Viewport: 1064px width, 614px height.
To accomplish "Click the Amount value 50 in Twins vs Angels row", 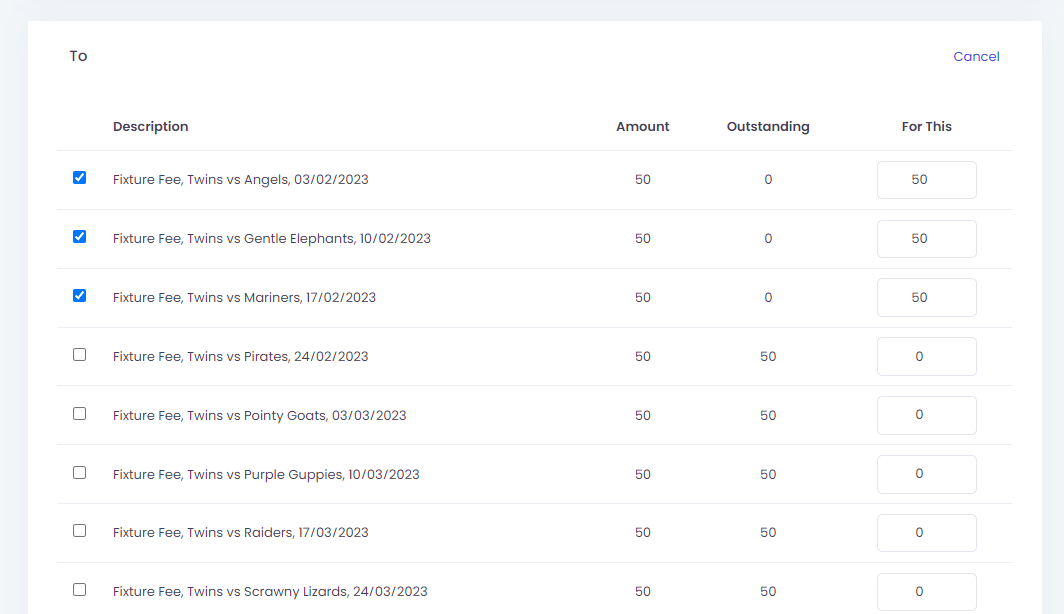I will point(643,180).
